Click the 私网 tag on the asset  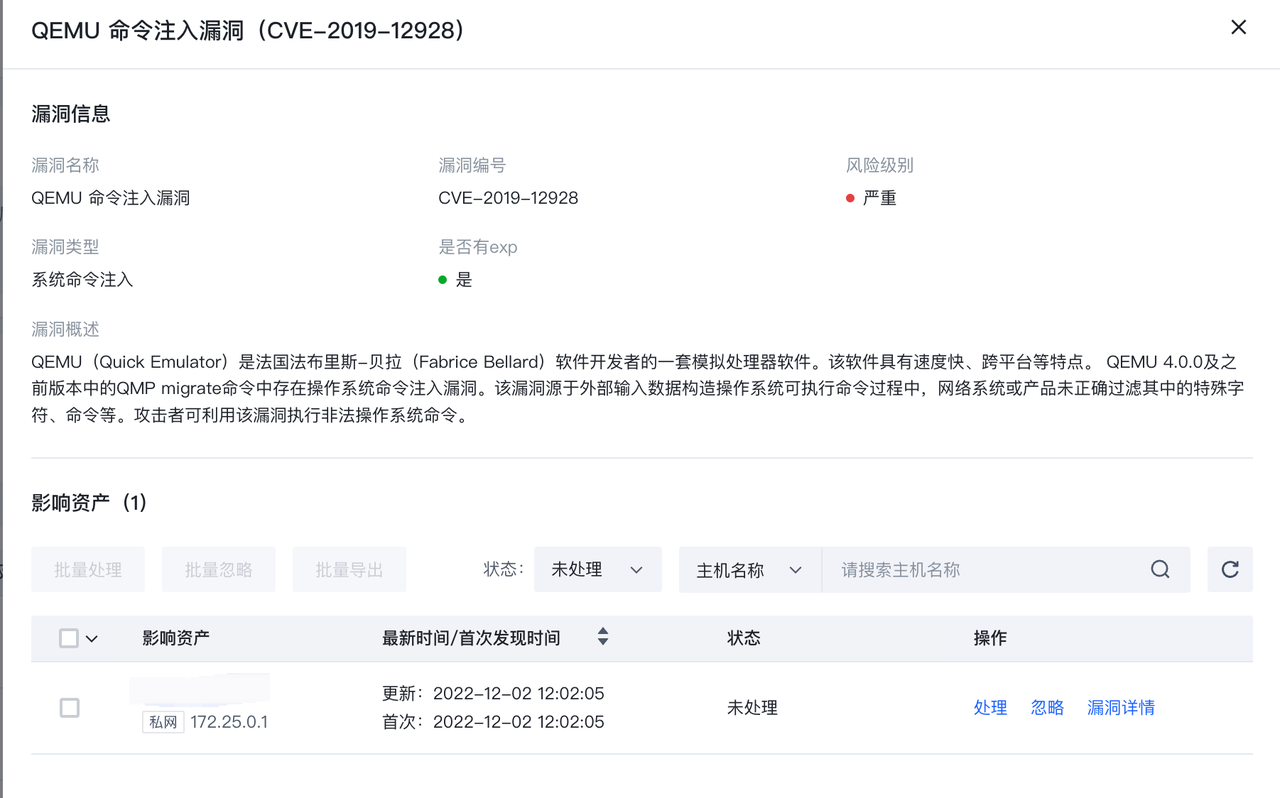pyautogui.click(x=163, y=722)
